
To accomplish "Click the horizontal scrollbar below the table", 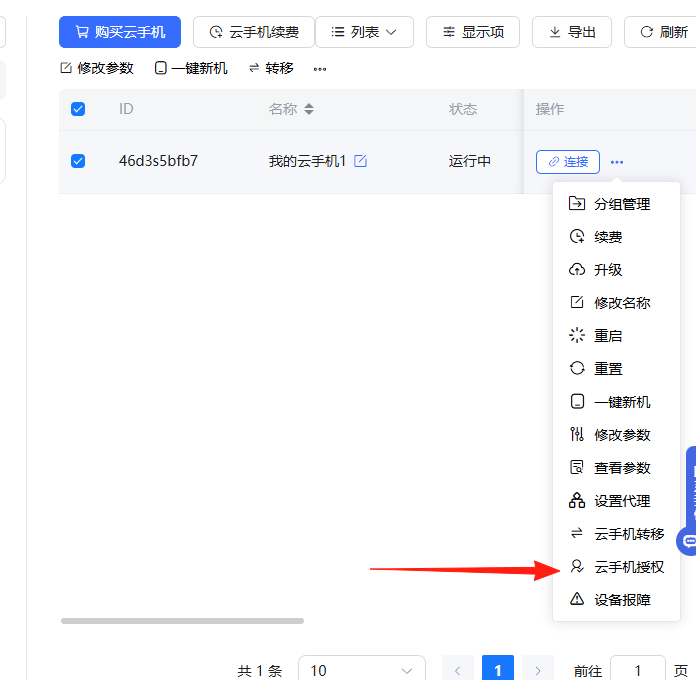I will (x=182, y=621).
